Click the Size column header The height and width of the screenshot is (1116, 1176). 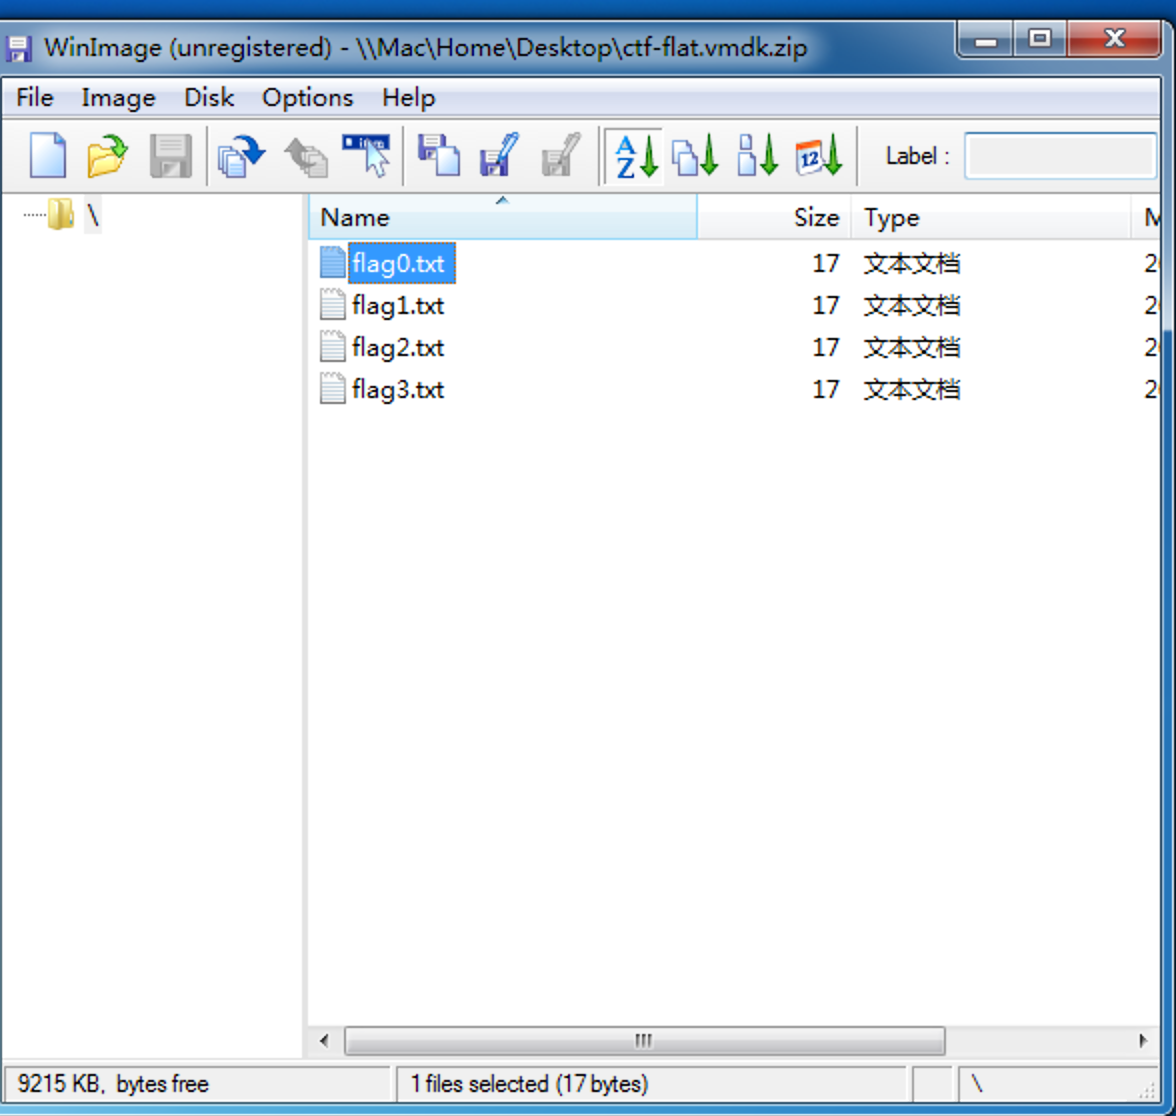coord(774,218)
